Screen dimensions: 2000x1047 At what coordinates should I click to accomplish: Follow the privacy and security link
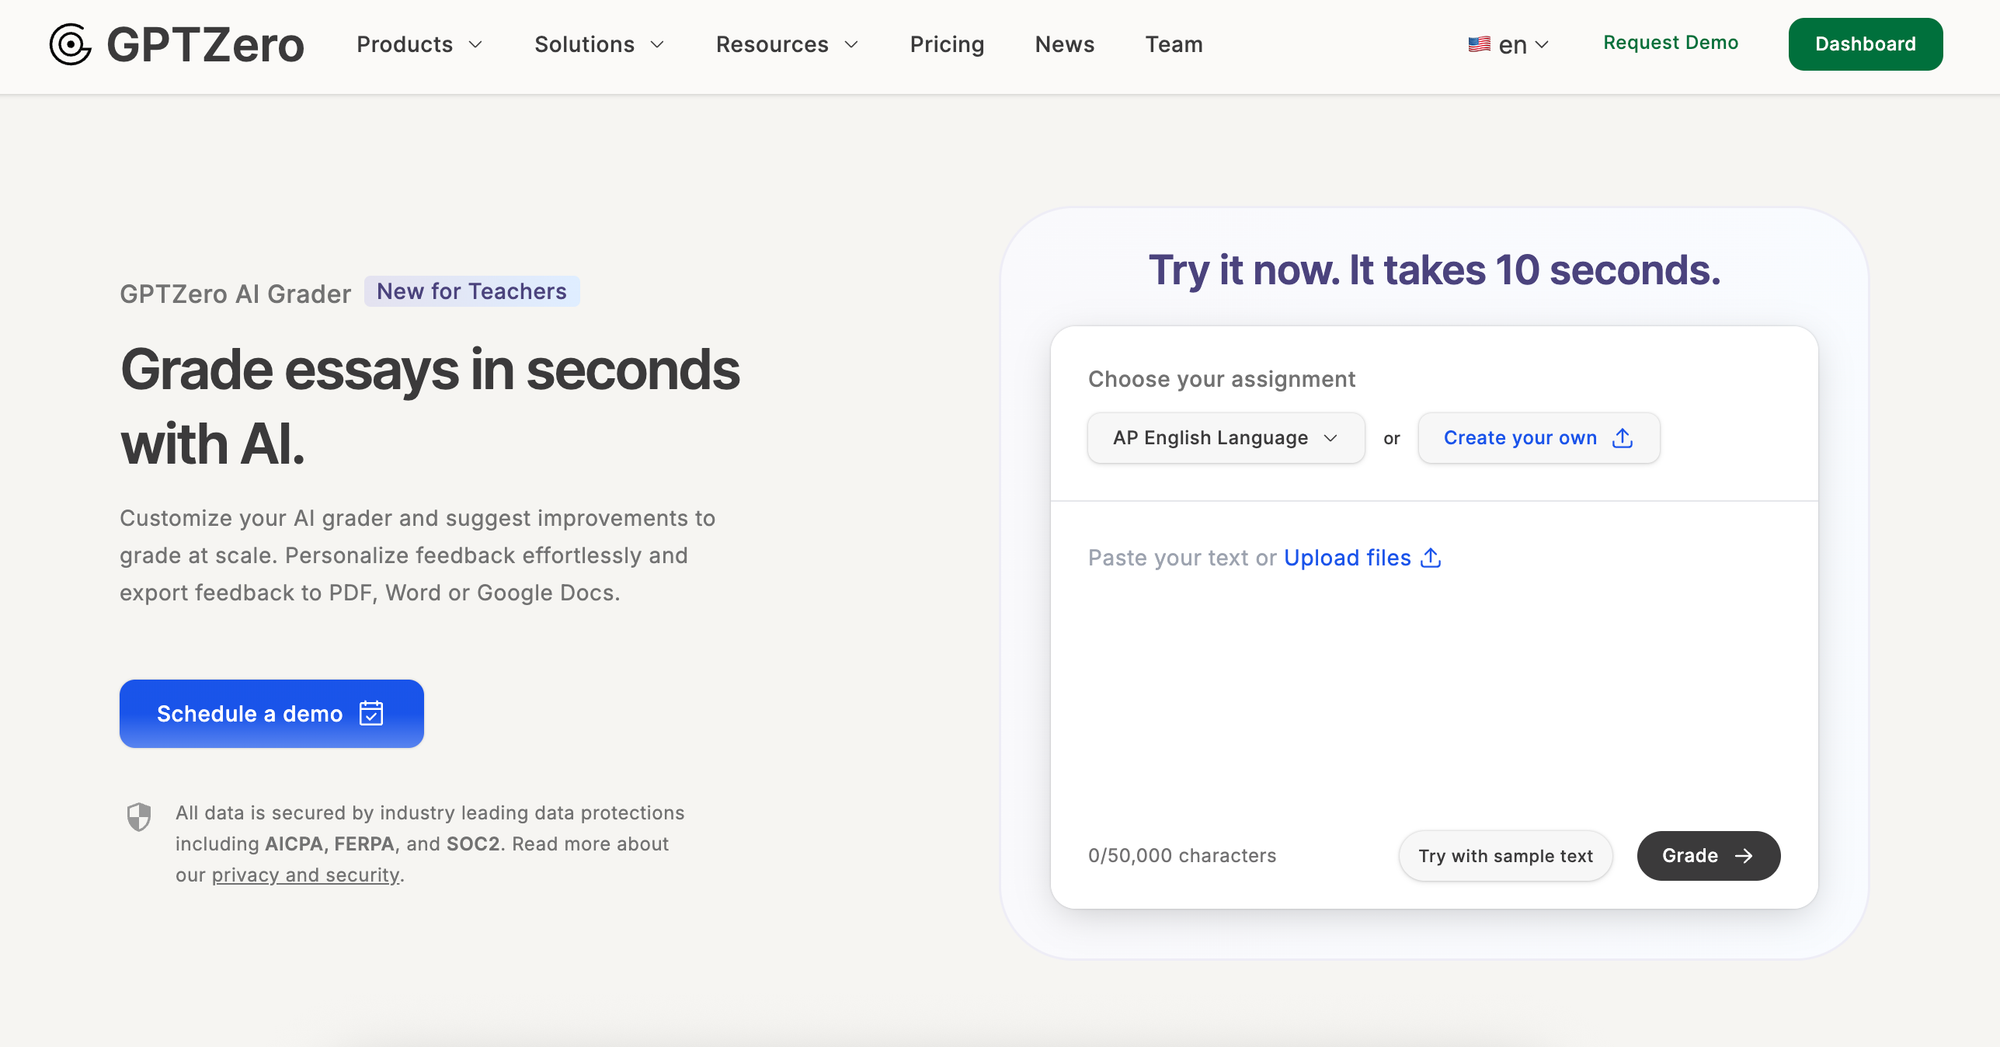click(305, 875)
